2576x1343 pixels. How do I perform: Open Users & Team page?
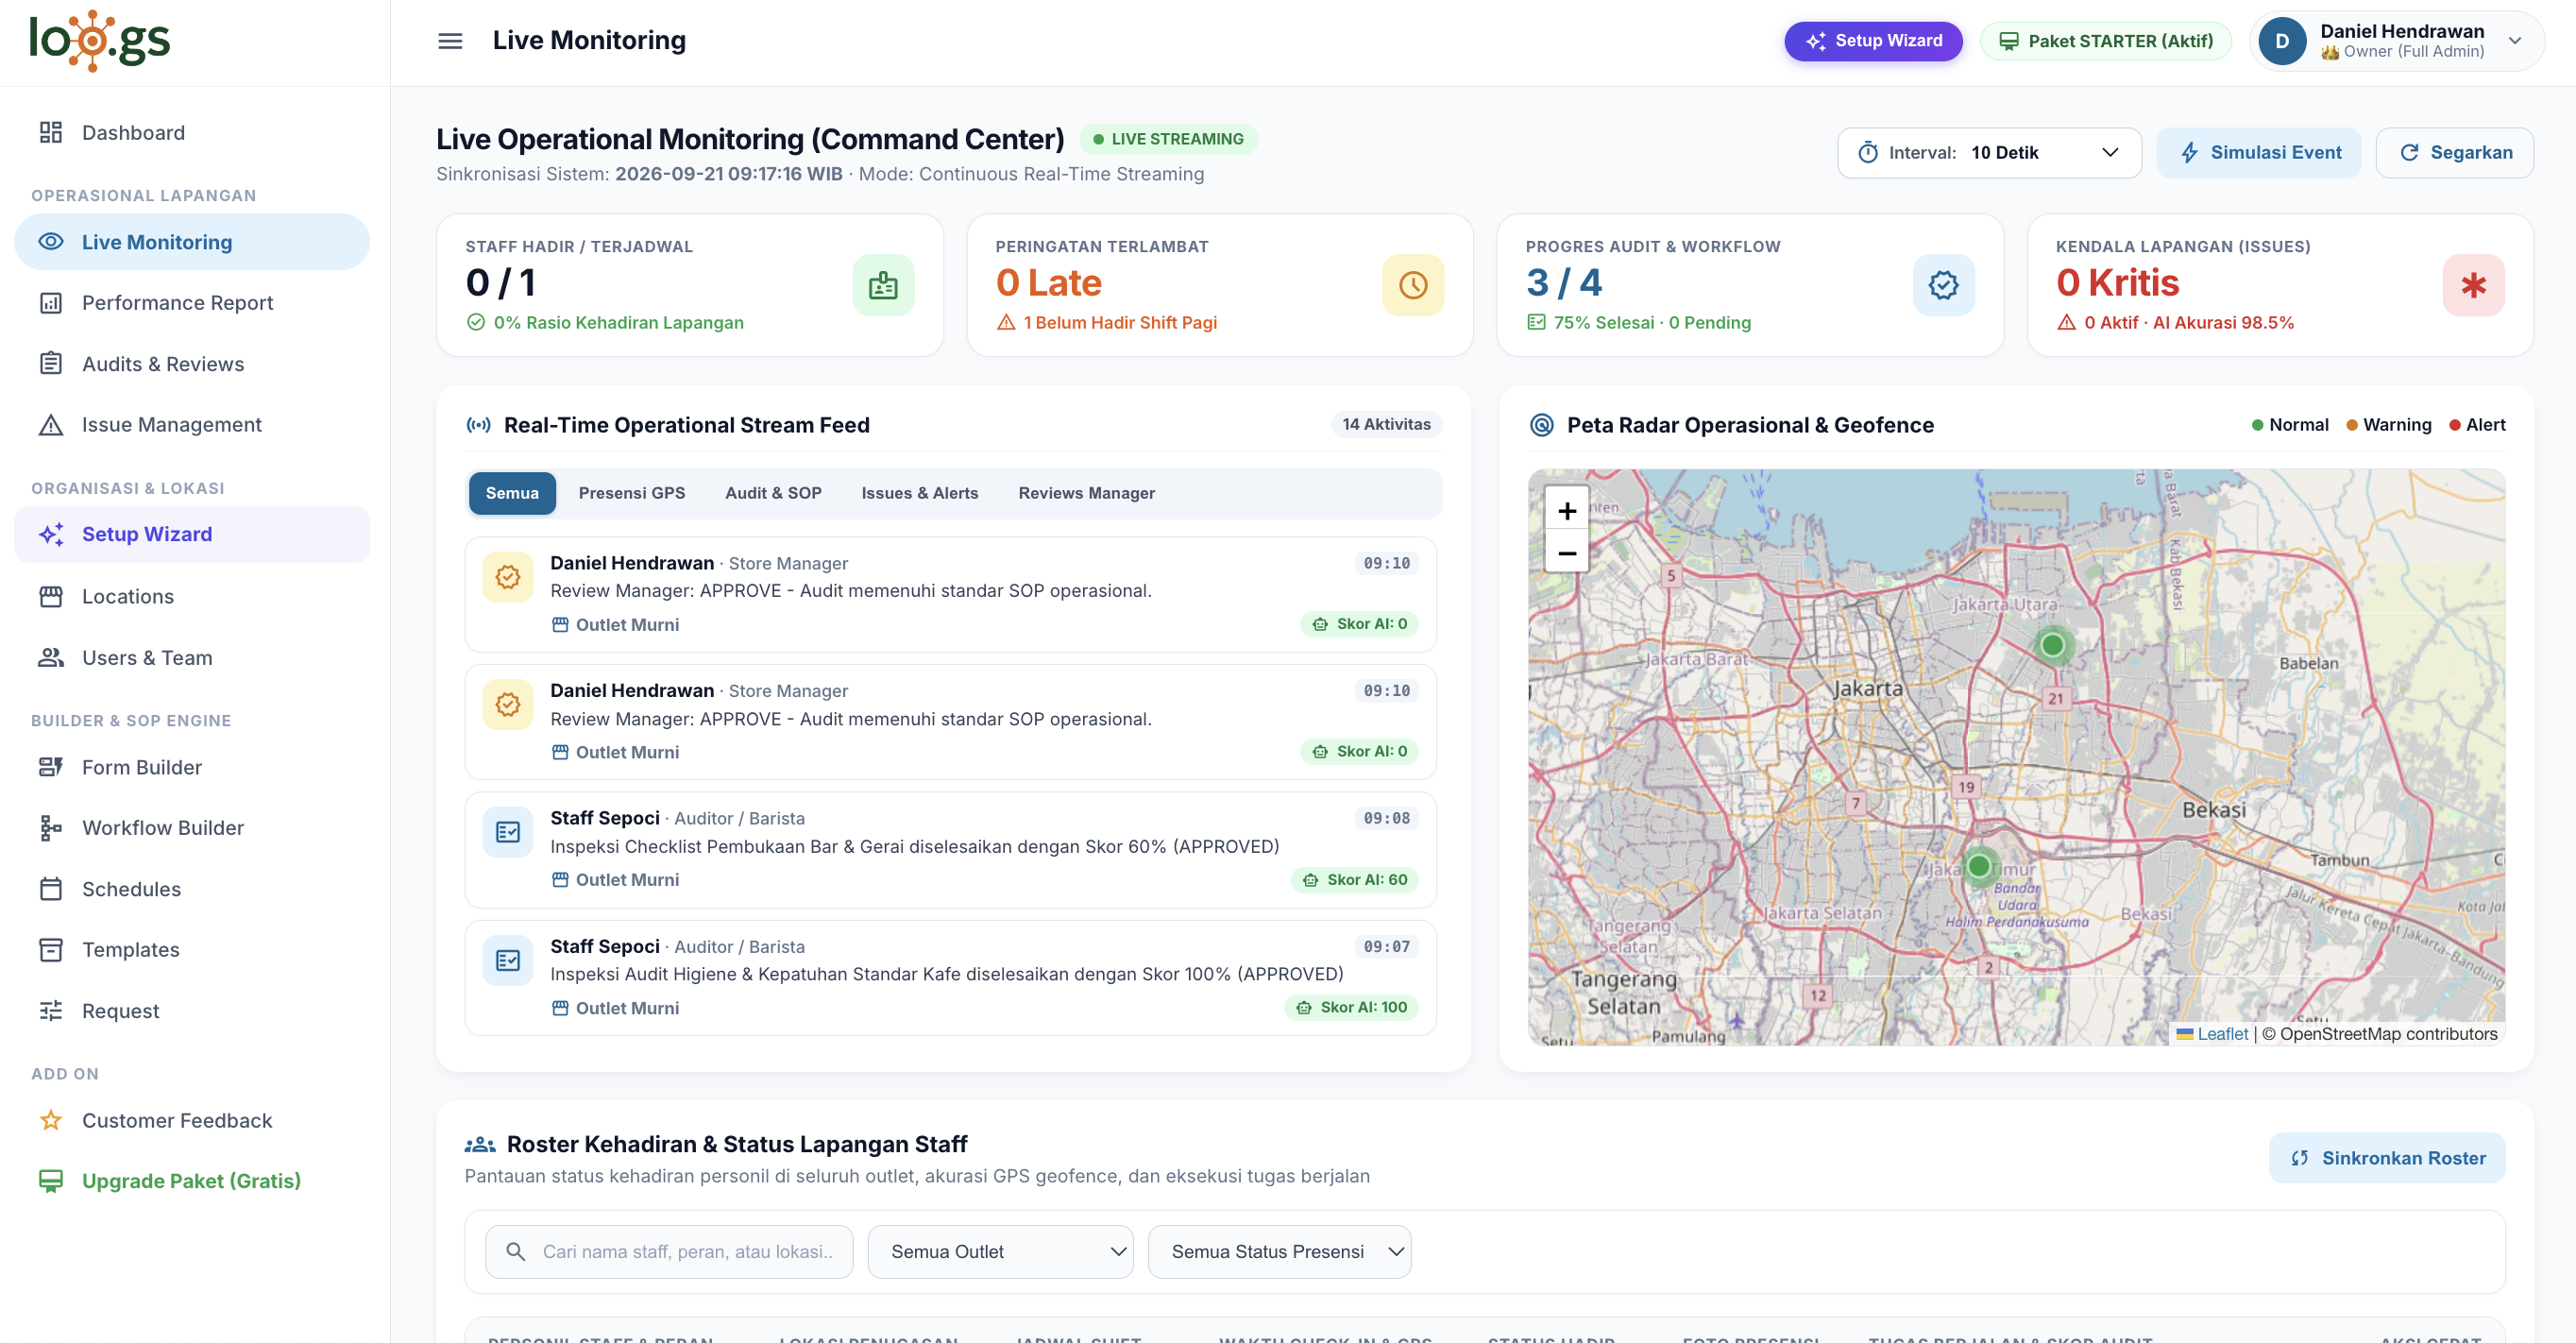point(192,658)
